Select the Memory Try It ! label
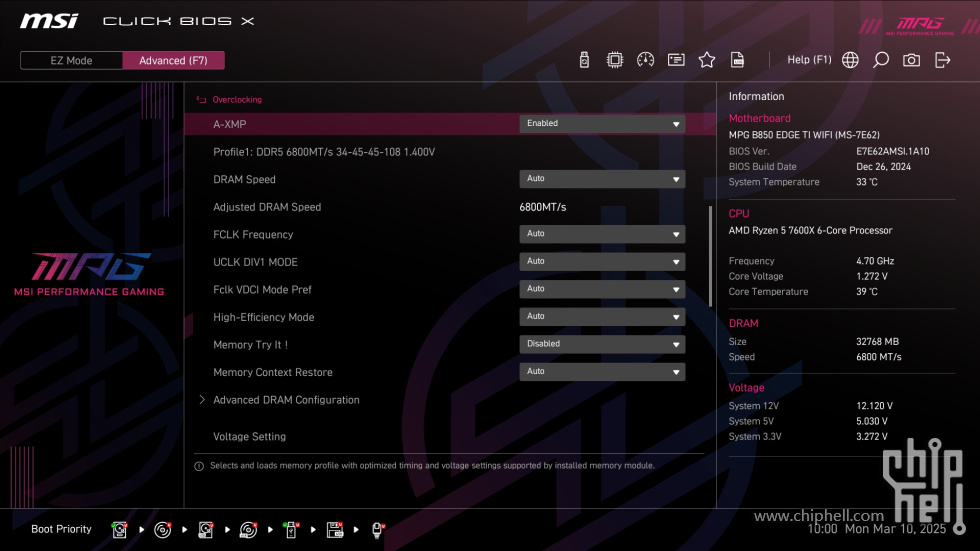 (x=251, y=344)
